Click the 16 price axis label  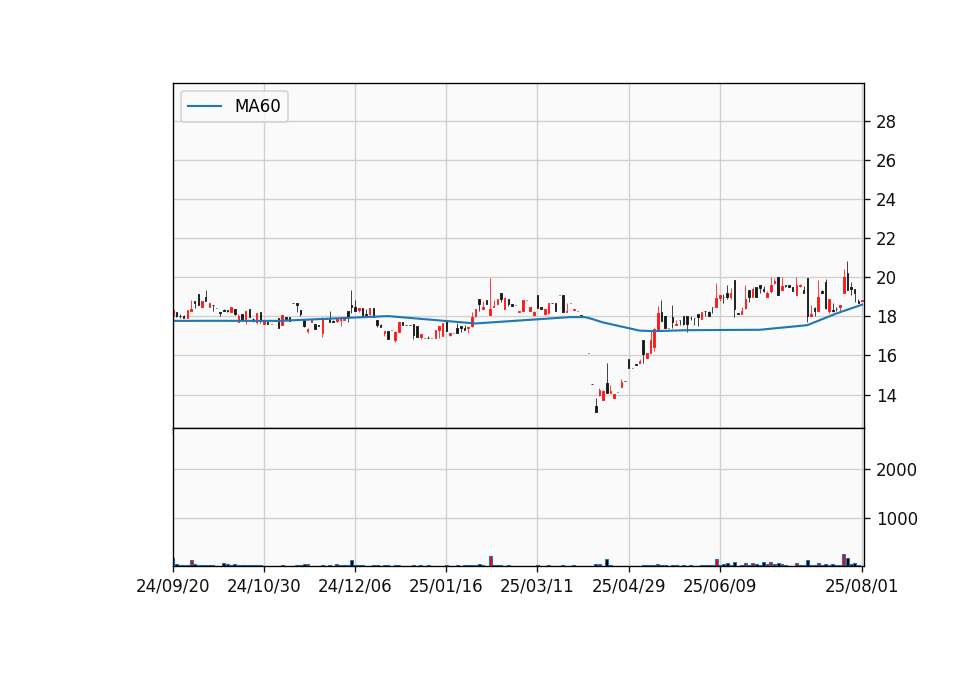click(x=886, y=356)
